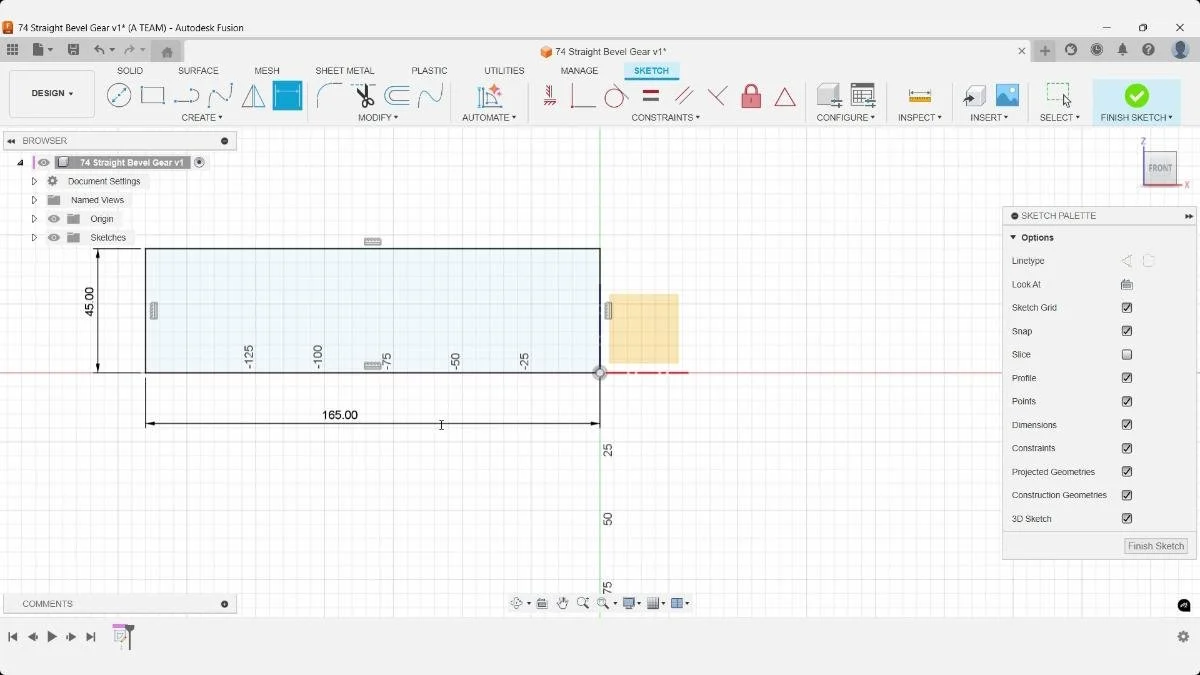Click the Change Parameters table icon
The width and height of the screenshot is (1200, 675).
click(863, 96)
